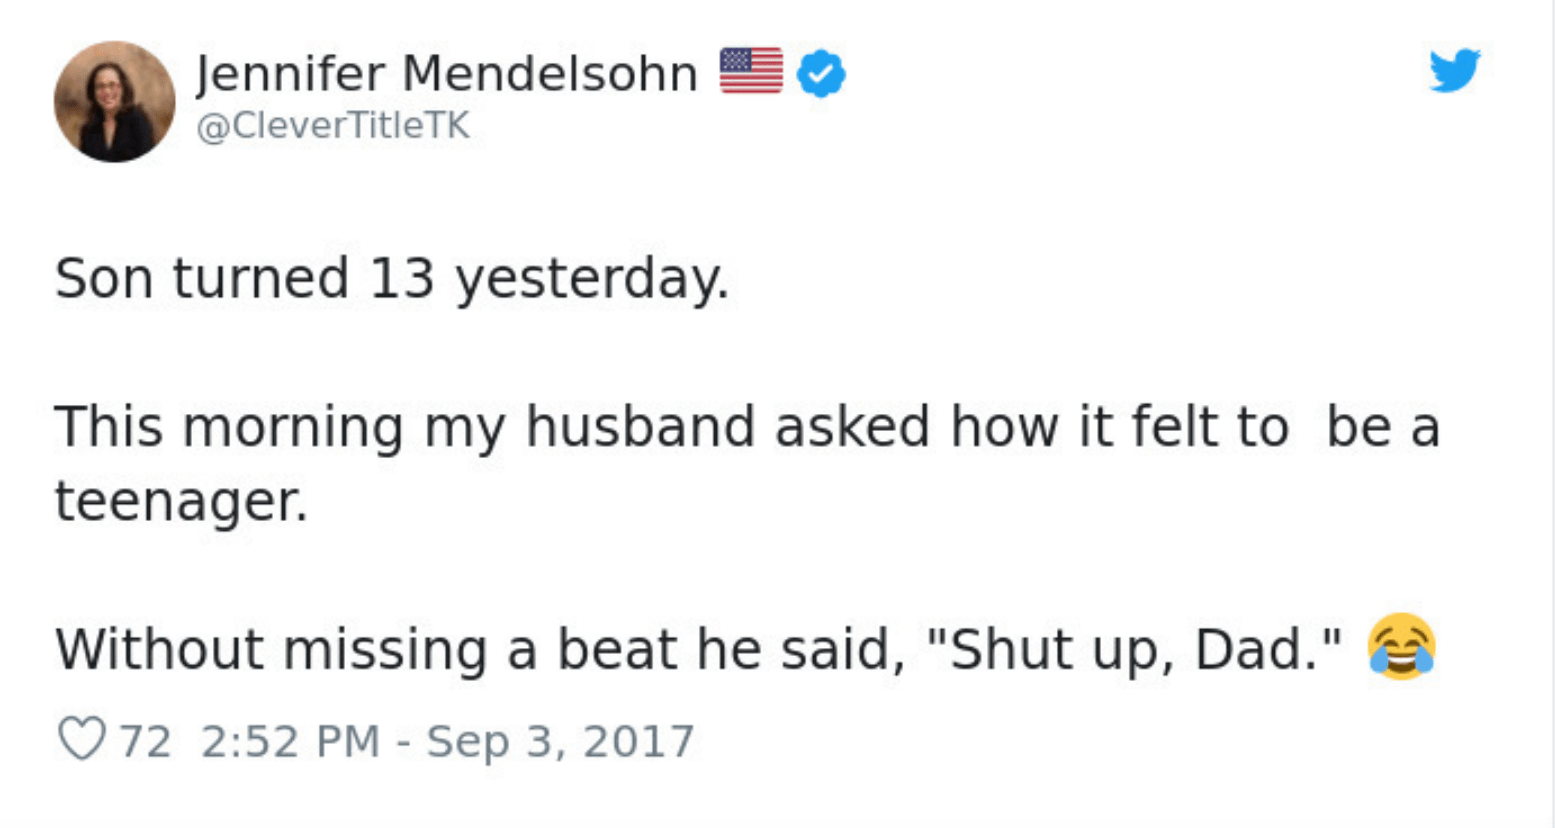The image size is (1555, 828).
Task: Click the word "yesterday" in the tweet
Action: (x=588, y=279)
